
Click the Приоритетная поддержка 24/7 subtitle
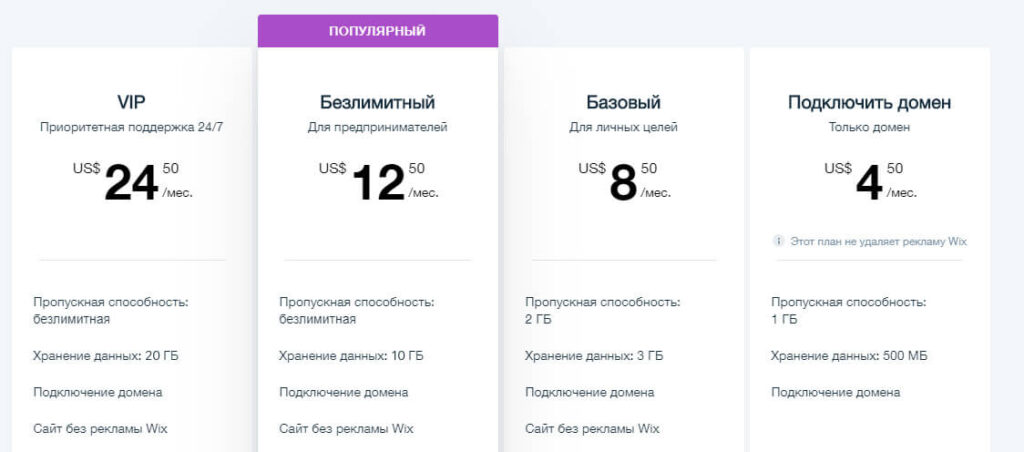[x=132, y=127]
